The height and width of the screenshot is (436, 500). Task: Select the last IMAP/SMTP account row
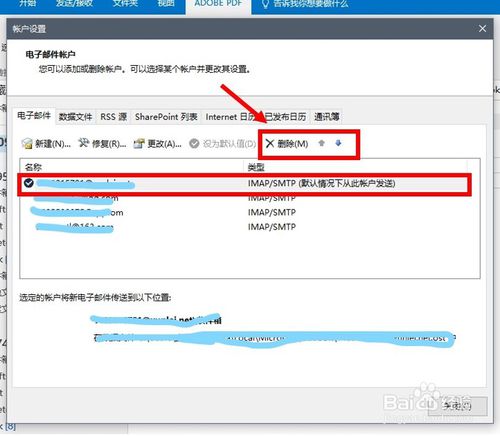(x=250, y=227)
